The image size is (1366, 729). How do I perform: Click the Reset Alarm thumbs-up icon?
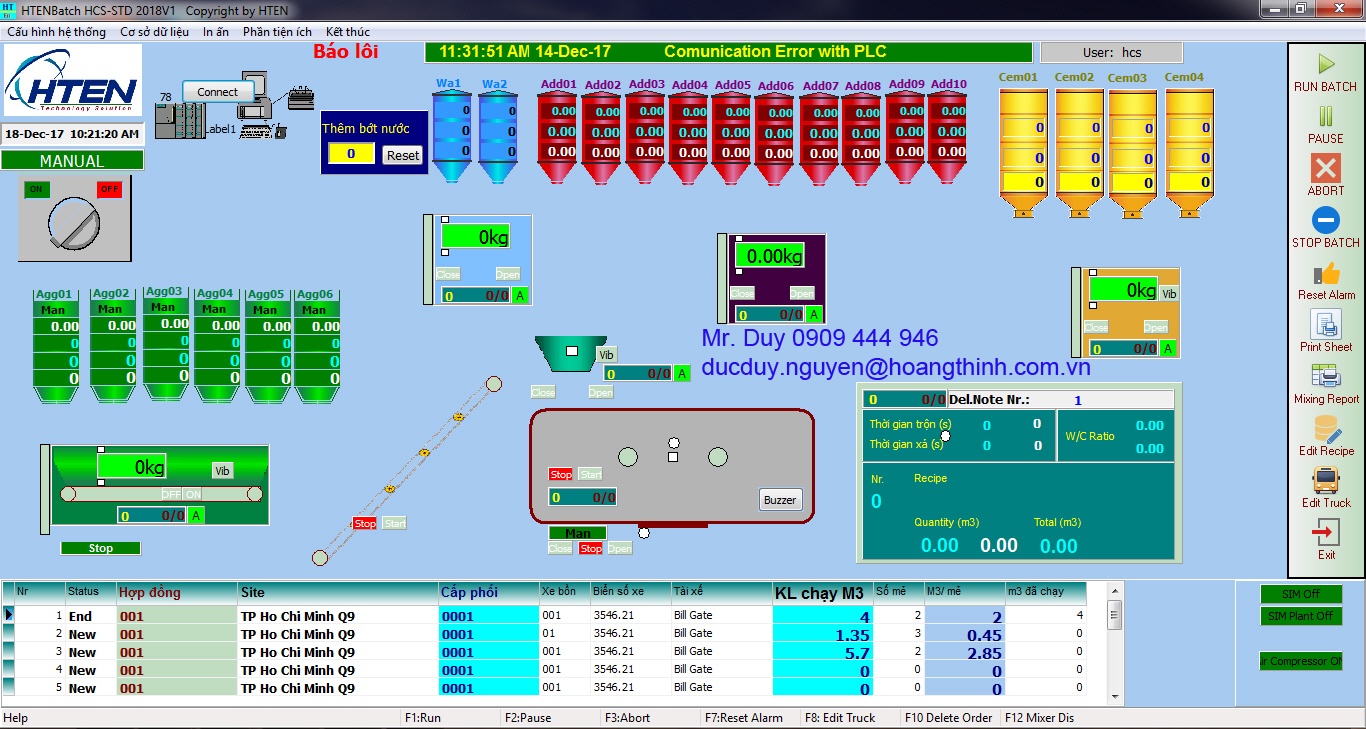1326,273
